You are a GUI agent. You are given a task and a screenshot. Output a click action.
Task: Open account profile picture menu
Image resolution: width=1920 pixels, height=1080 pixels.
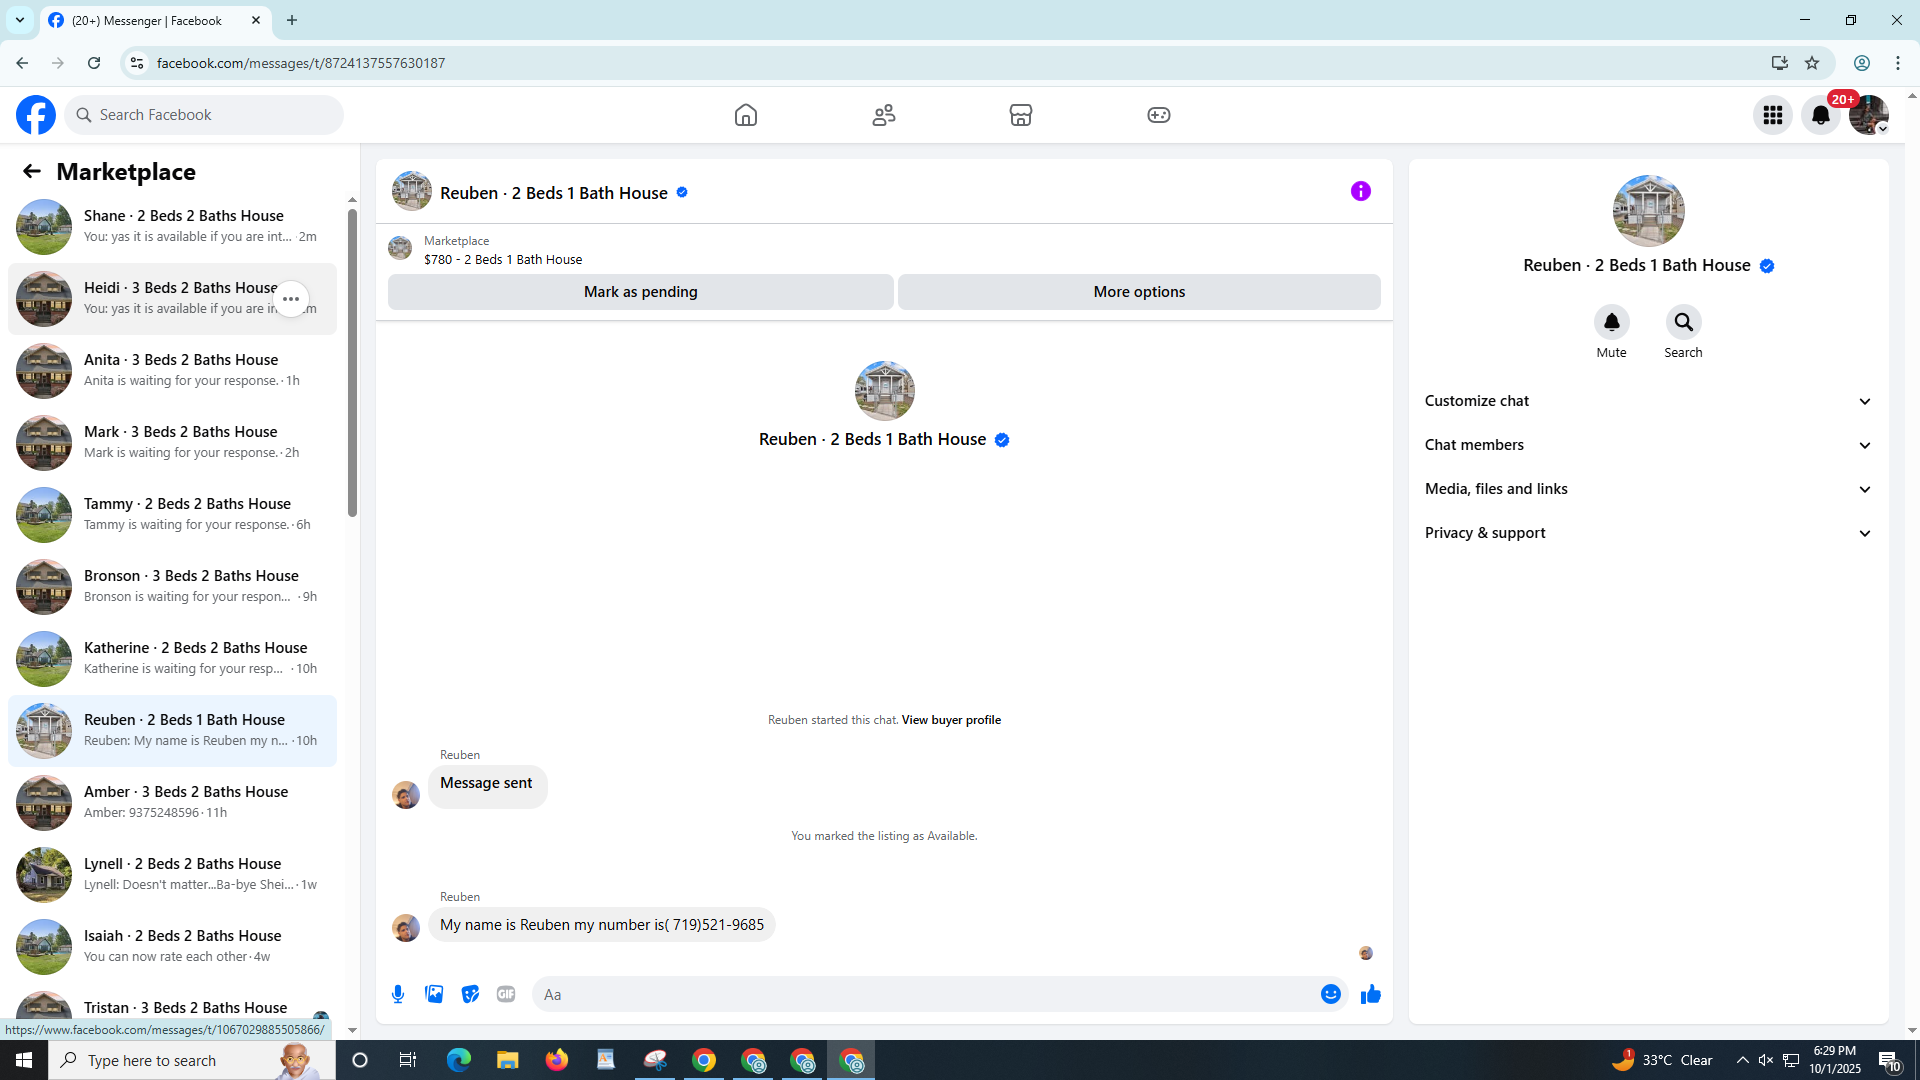tap(1868, 115)
